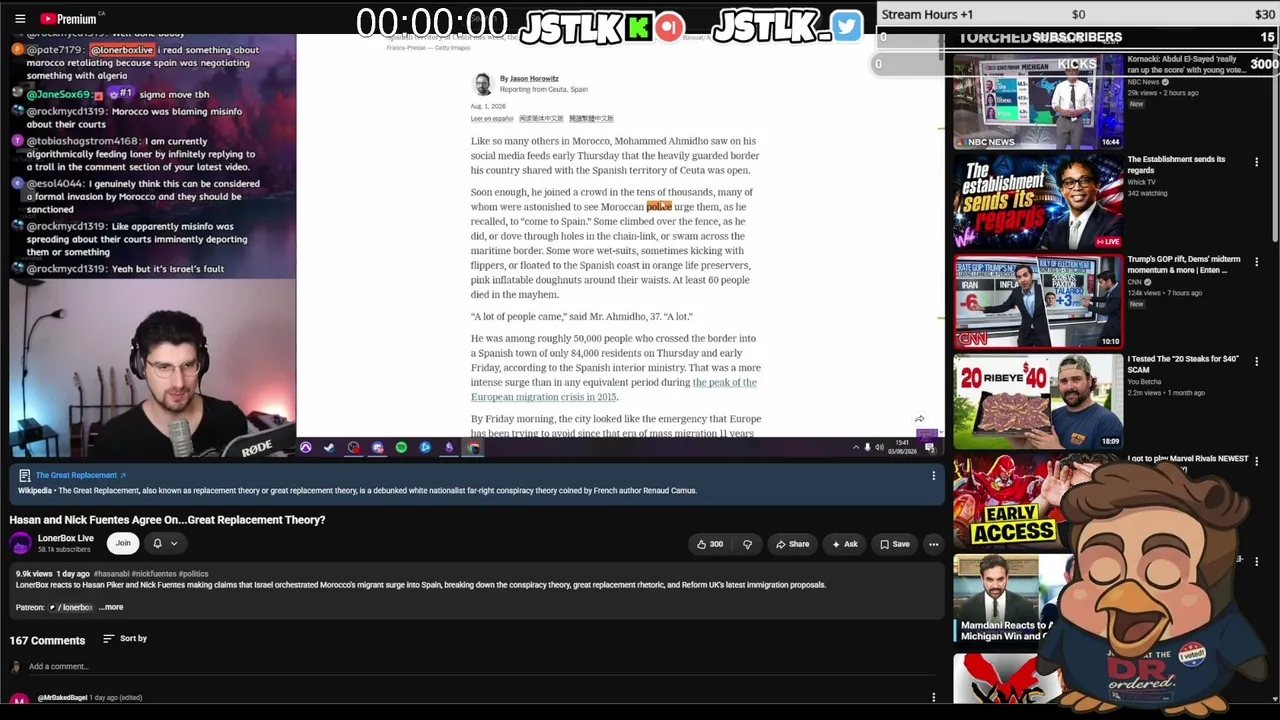Click the red record icon in stream overlay
Screen dimensions: 1280x720
(x=670, y=27)
